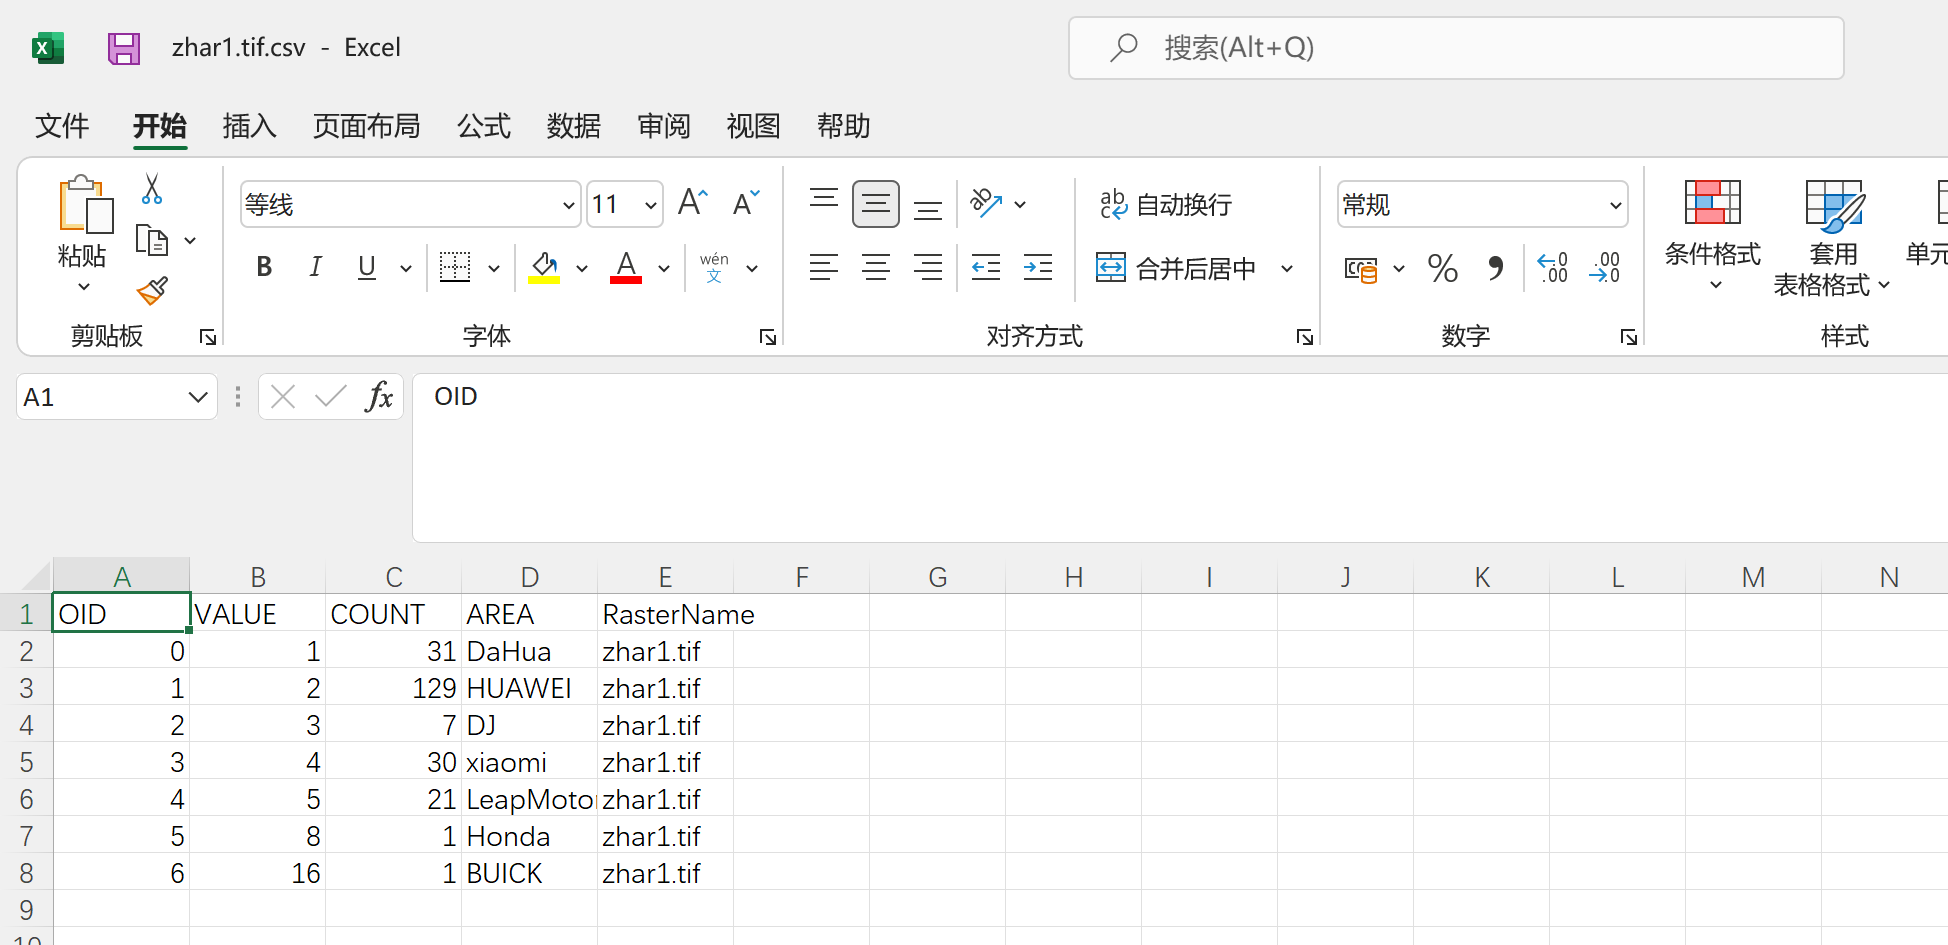
Task: Toggle middle vertical alignment
Action: tap(876, 204)
